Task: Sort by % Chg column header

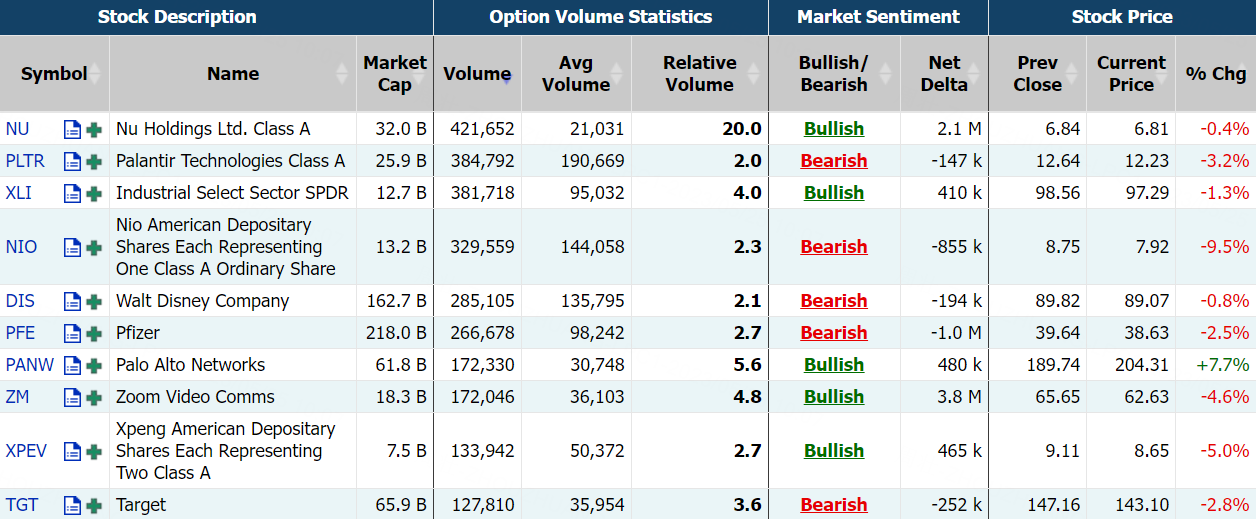Action: click(x=1215, y=74)
